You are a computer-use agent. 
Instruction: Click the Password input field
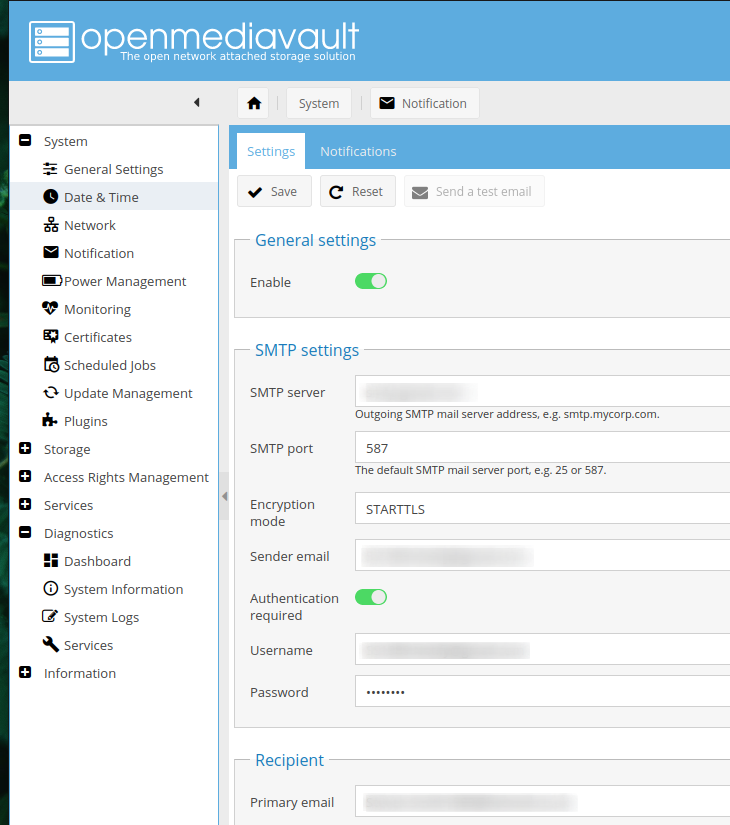point(542,691)
